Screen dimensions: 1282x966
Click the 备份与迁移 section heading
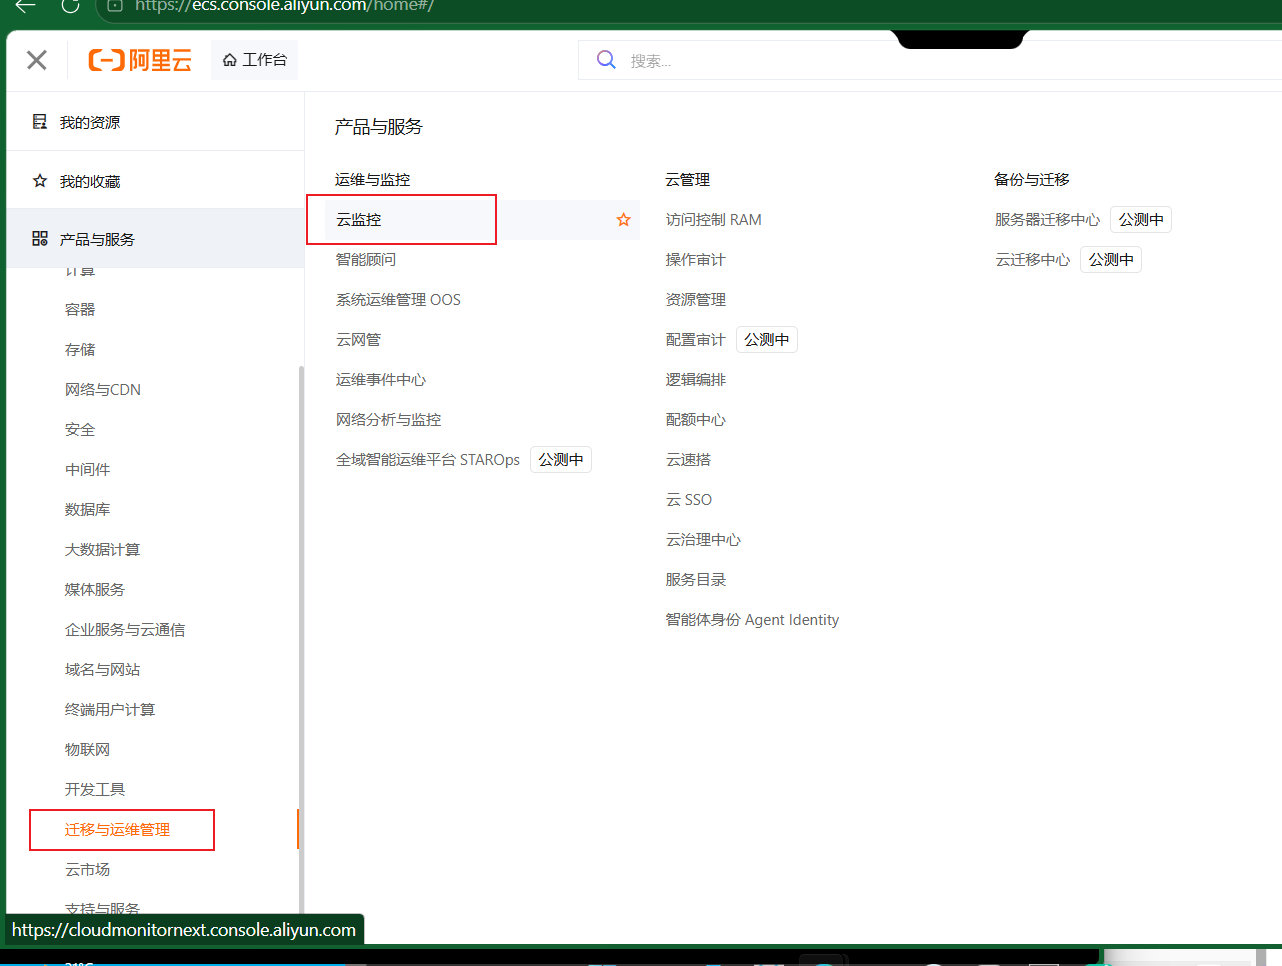(x=1032, y=179)
